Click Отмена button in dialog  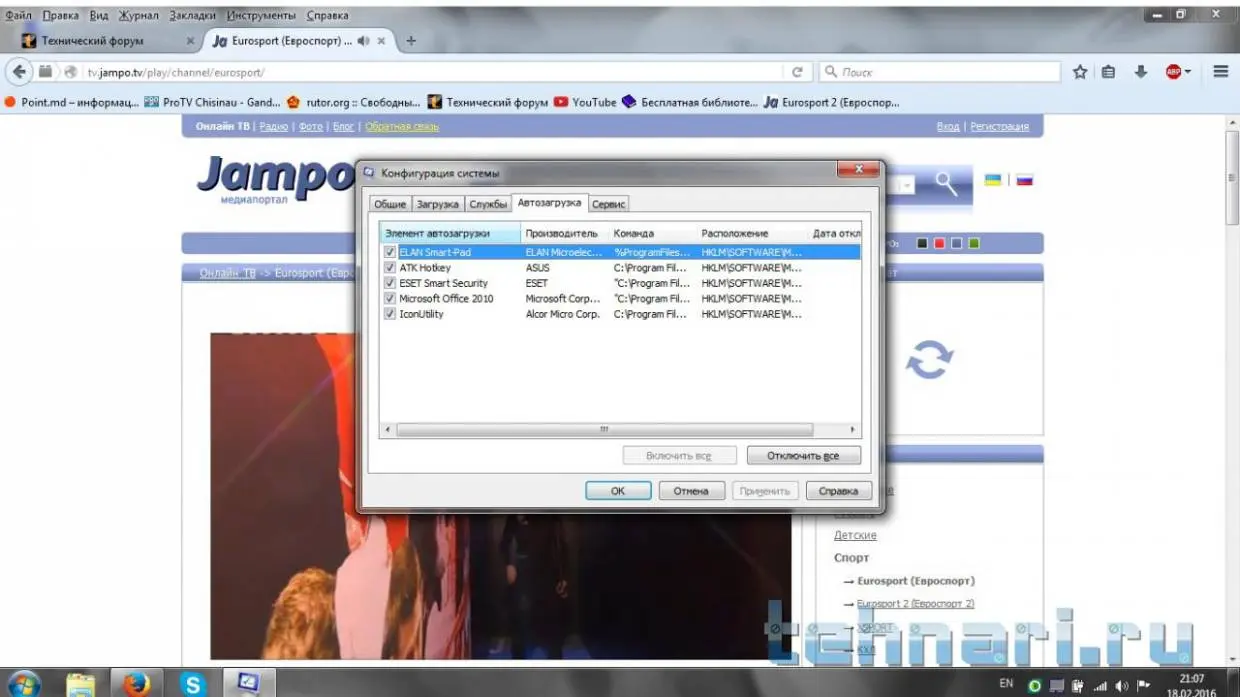coord(691,491)
